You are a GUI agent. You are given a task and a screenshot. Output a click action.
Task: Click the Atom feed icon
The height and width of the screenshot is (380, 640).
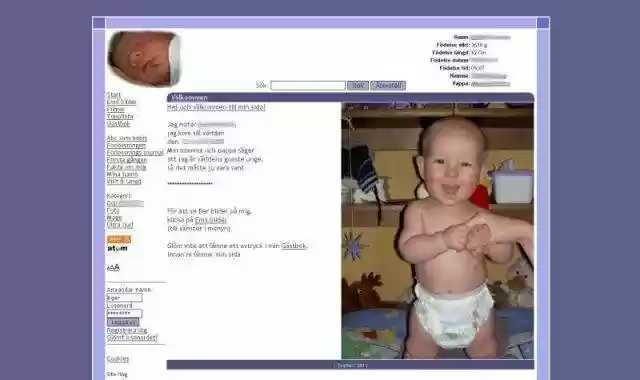coord(118,248)
